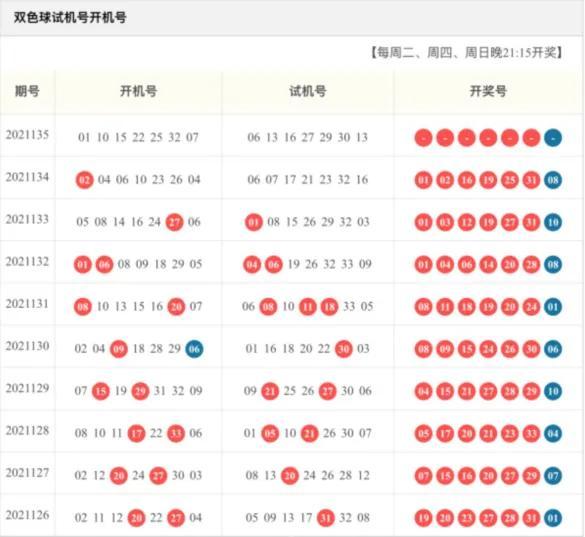Click issue number 2021131
This screenshot has width=585, height=537.
pos(27,304)
